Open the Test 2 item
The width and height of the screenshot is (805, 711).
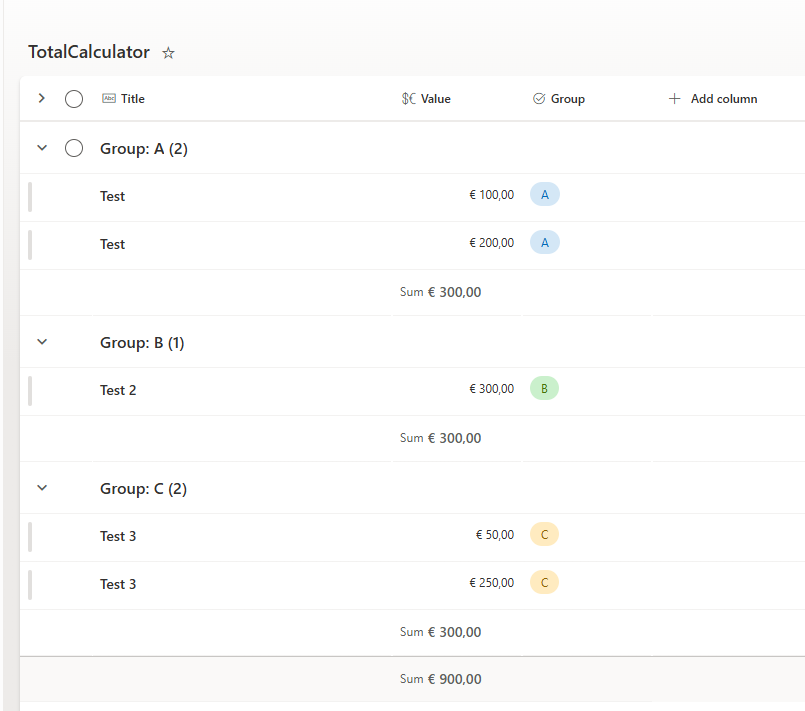(118, 390)
